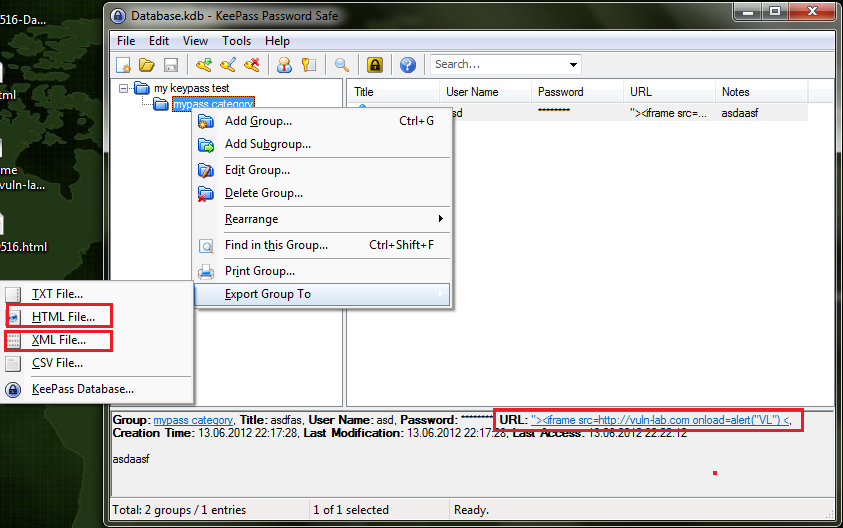The width and height of the screenshot is (843, 528).
Task: Click the '516.html' desktop file
Action: (x=24, y=247)
